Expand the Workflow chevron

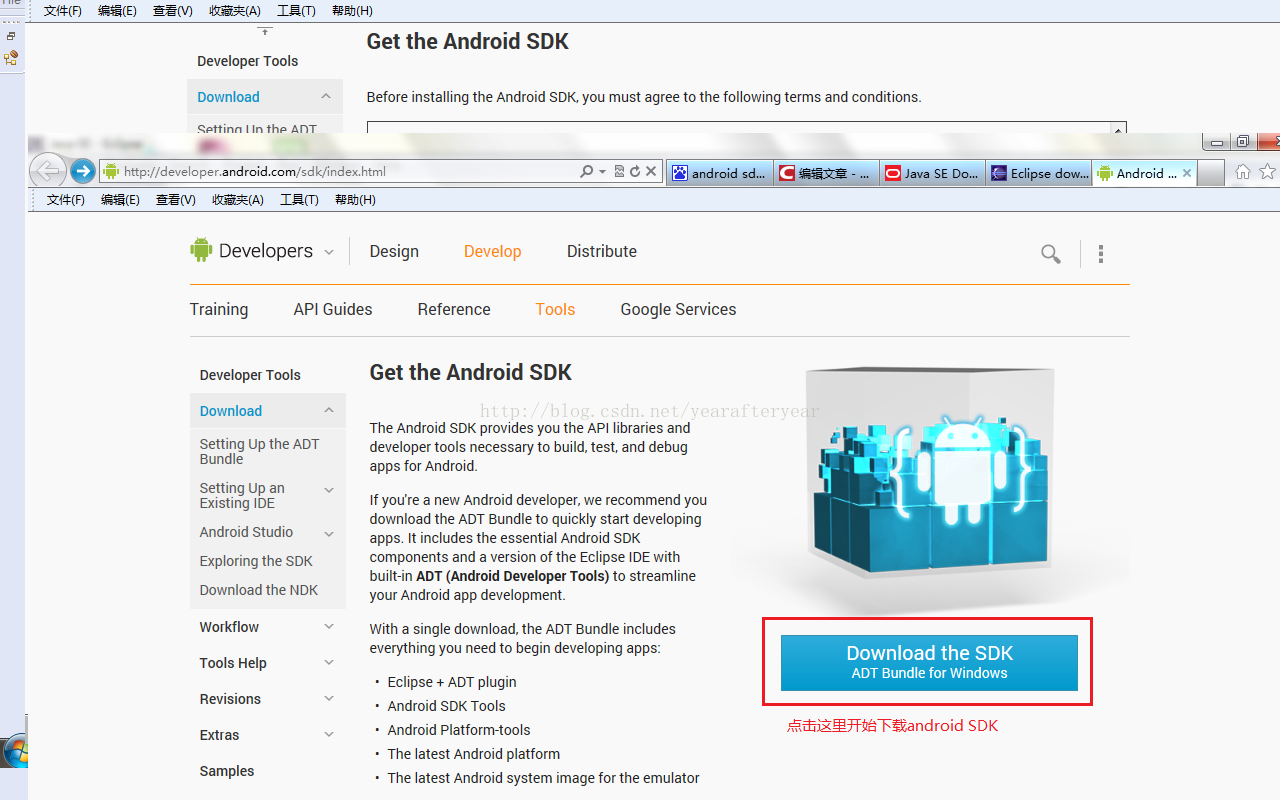(329, 627)
